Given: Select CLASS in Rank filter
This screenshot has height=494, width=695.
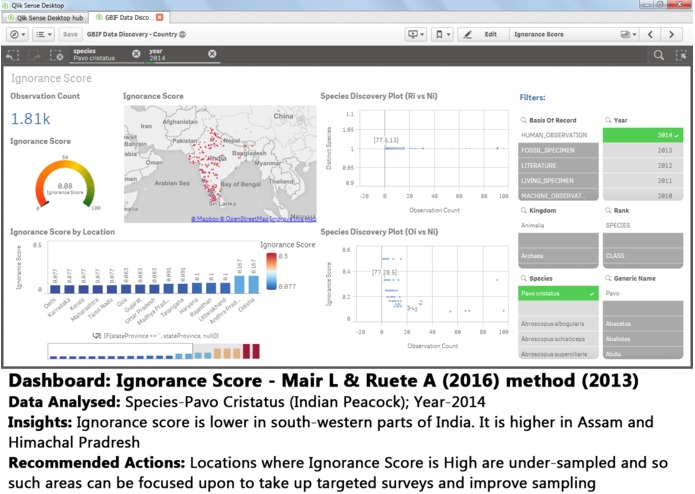Looking at the screenshot, I should [x=643, y=256].
